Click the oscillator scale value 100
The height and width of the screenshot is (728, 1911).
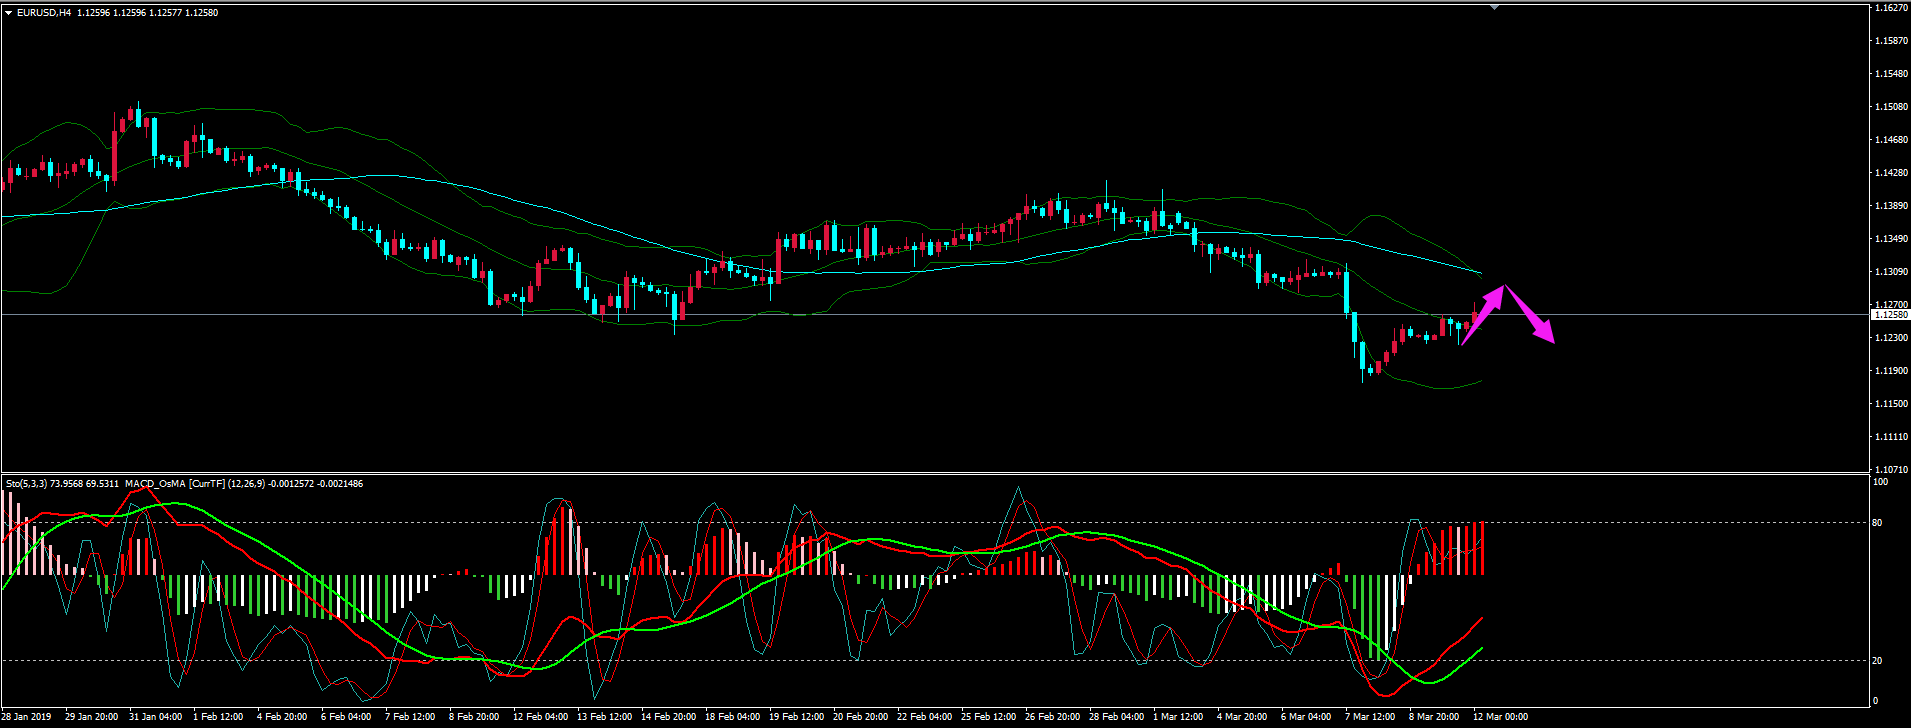(1880, 482)
